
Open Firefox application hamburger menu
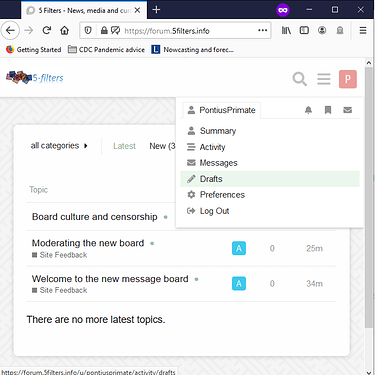click(x=363, y=30)
